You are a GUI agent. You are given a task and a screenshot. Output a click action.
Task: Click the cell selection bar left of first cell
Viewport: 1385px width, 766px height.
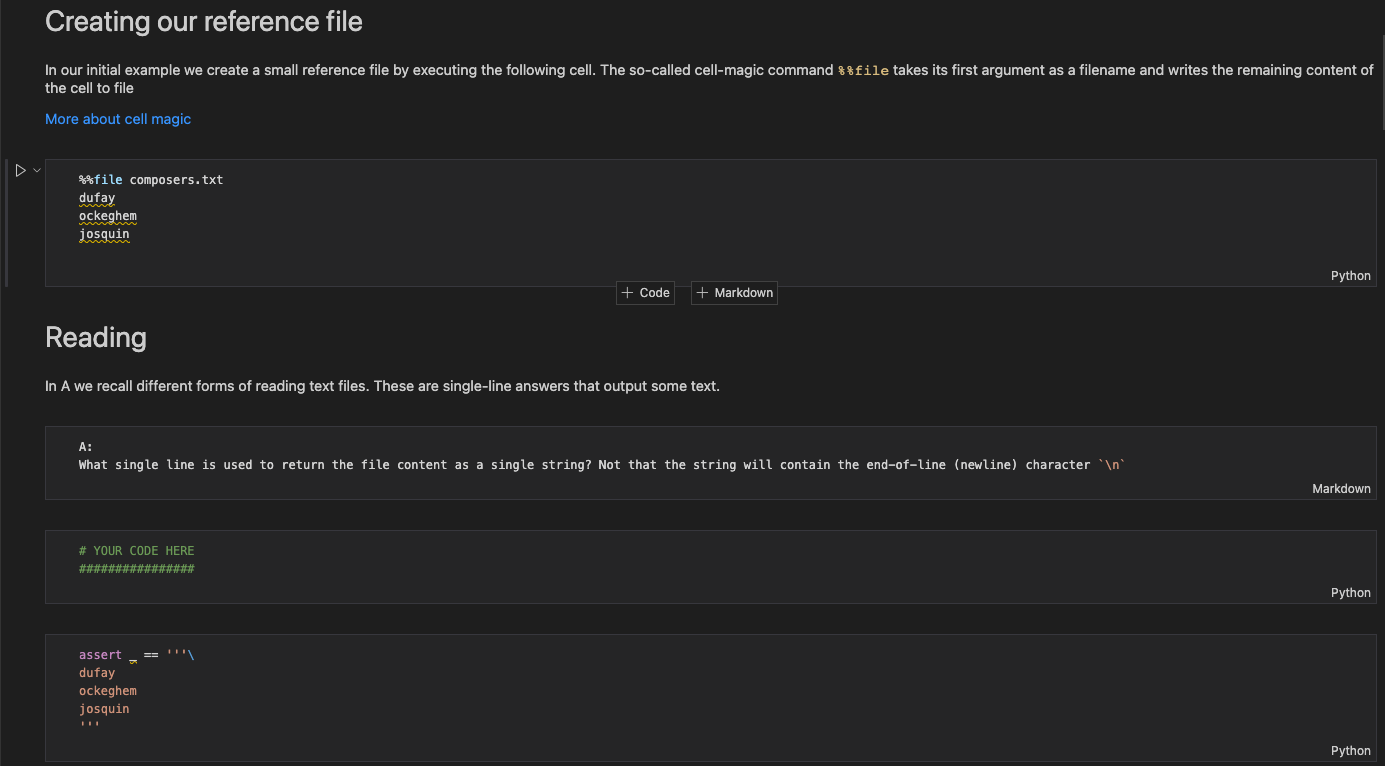pos(5,220)
